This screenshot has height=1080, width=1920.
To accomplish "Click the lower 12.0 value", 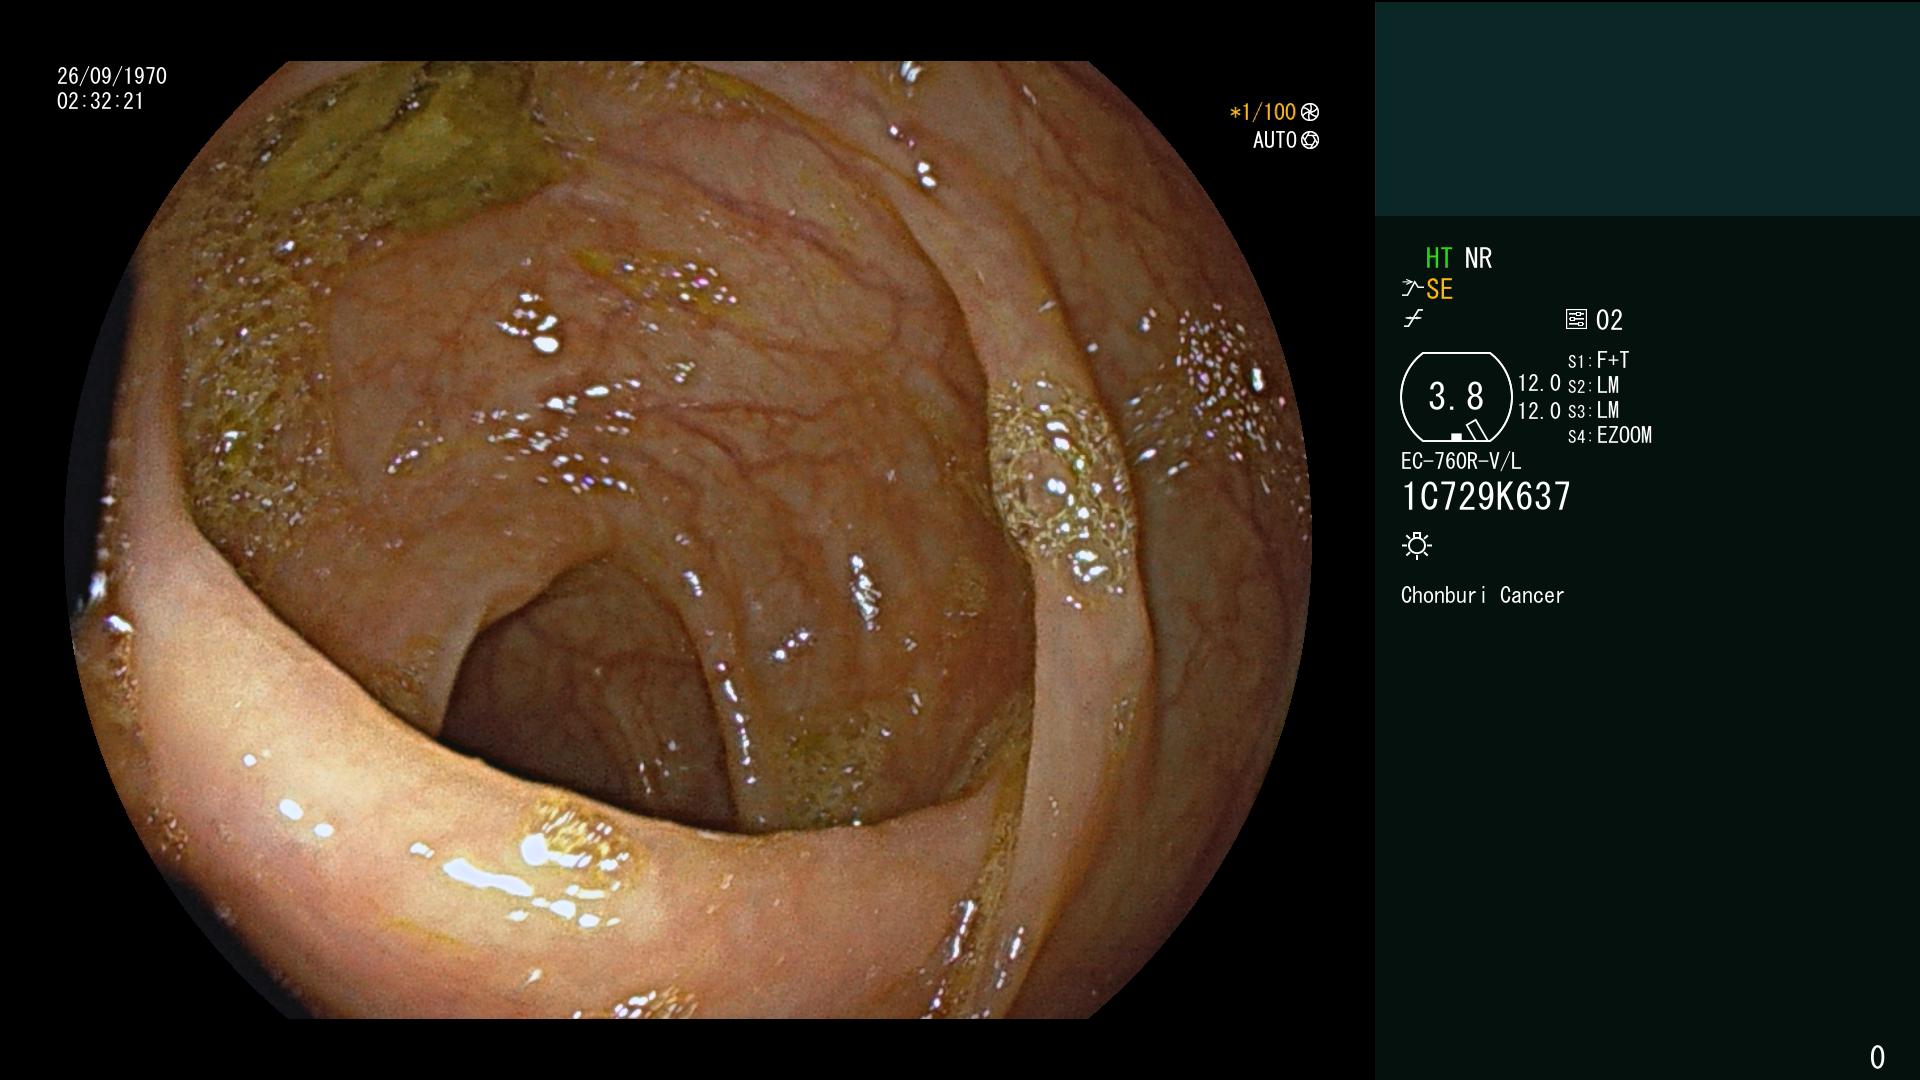I will (1539, 410).
